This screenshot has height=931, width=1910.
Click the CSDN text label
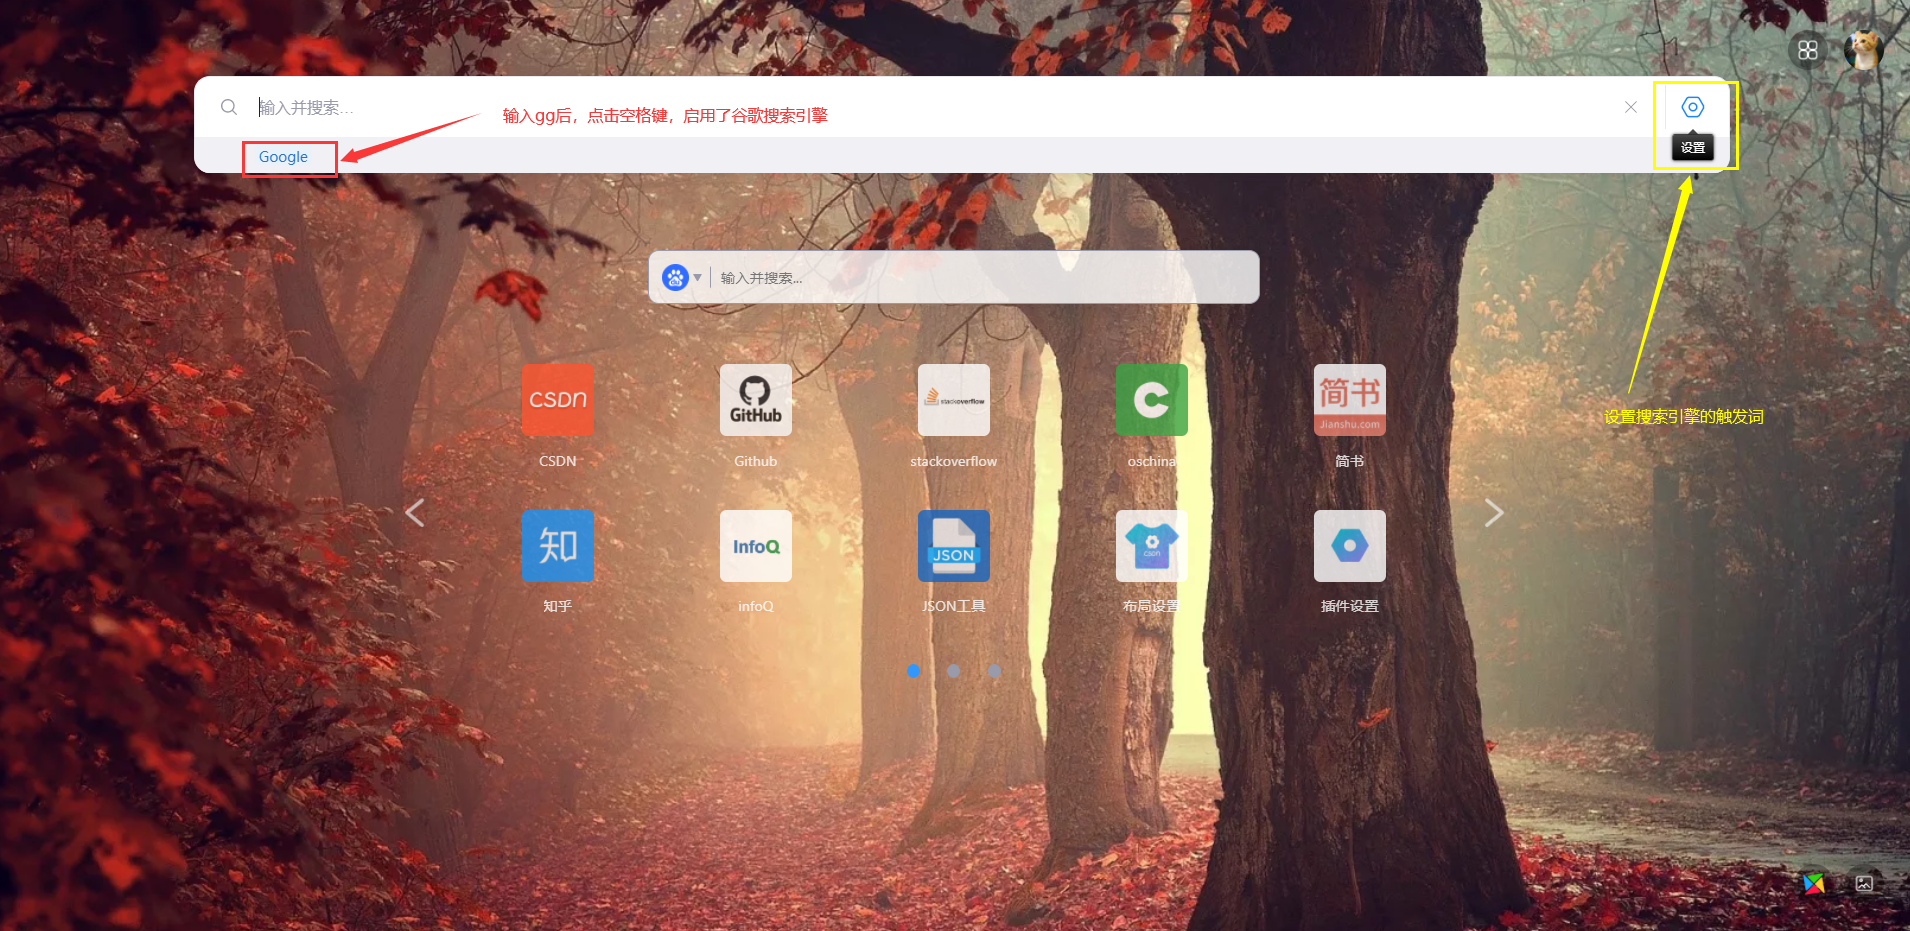point(558,461)
